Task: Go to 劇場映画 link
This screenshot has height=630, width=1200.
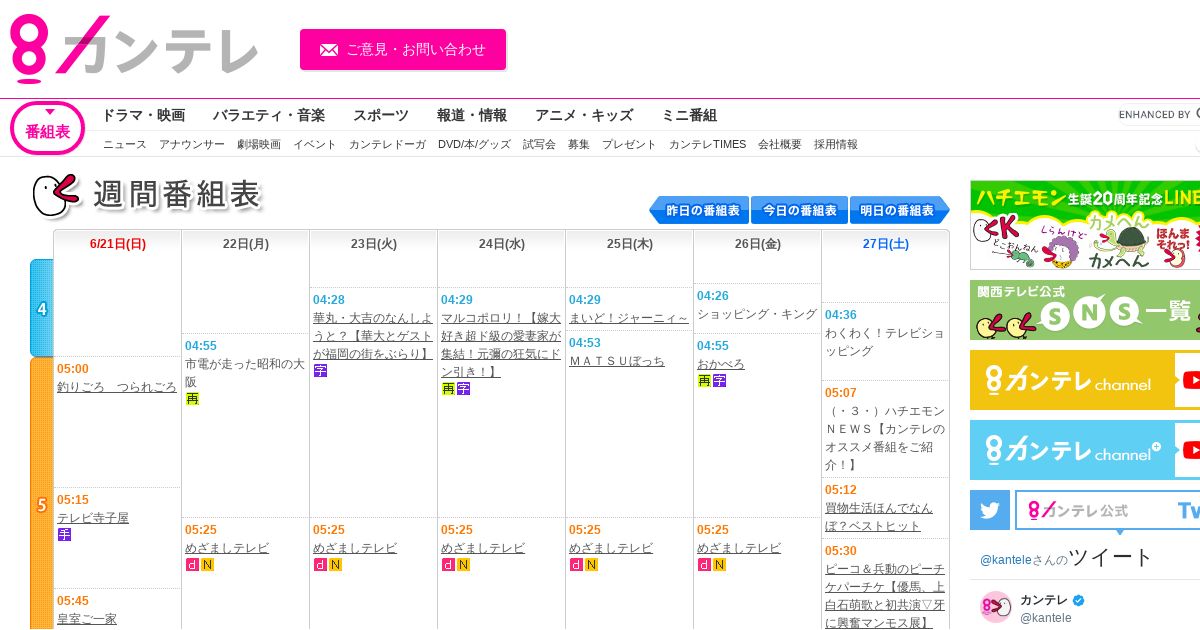Action: tap(259, 144)
